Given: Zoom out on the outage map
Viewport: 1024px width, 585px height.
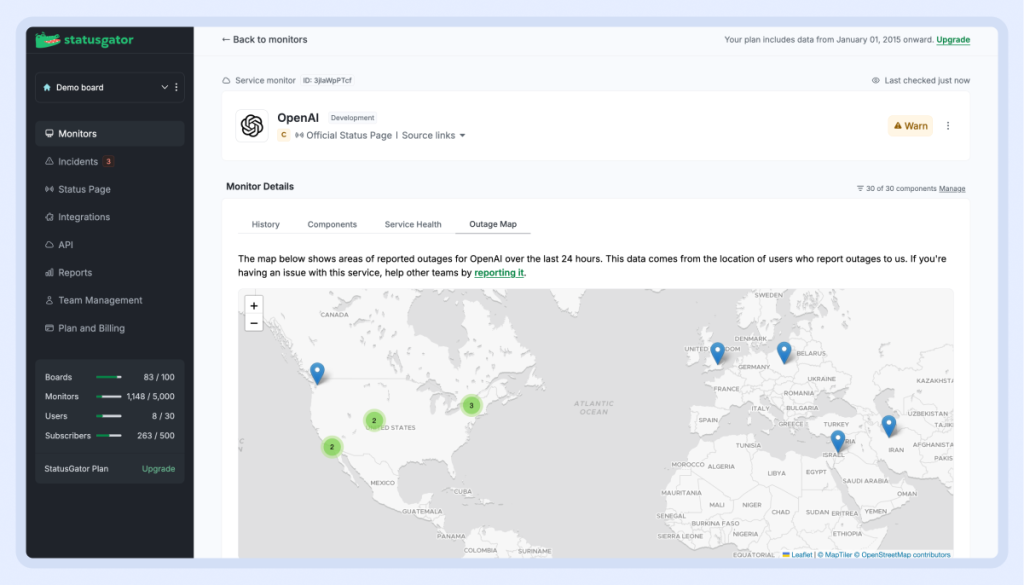Looking at the screenshot, I should pos(254,323).
